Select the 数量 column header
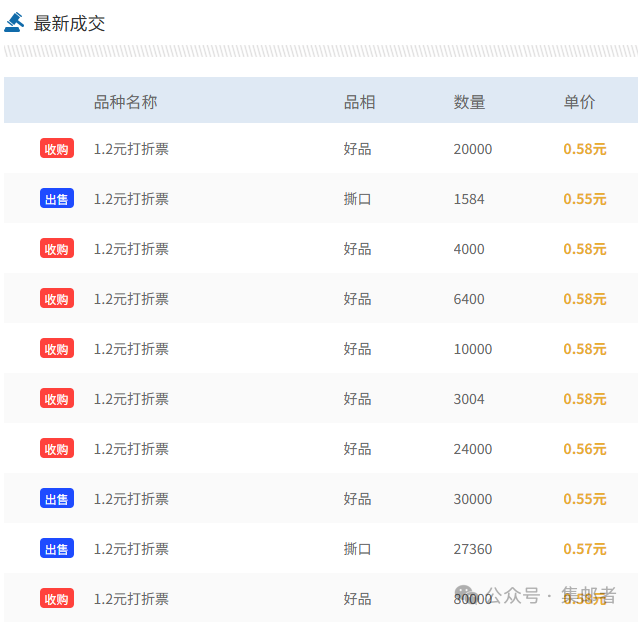Screen dimensions: 638x622 (469, 102)
